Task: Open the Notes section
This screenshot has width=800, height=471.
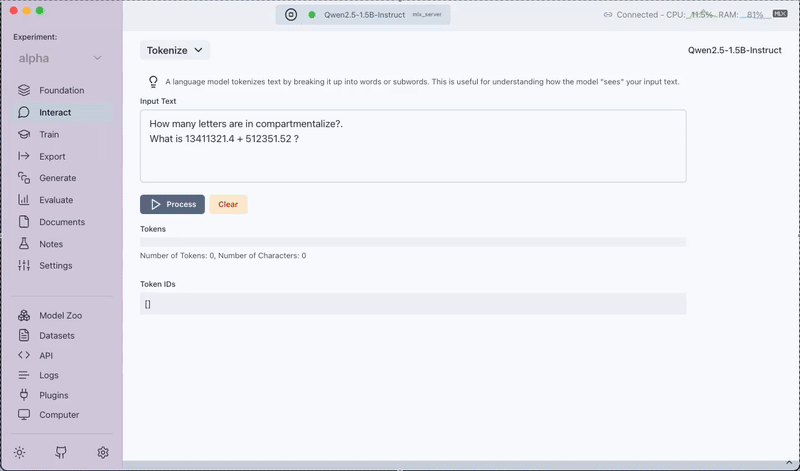Action: (50, 244)
